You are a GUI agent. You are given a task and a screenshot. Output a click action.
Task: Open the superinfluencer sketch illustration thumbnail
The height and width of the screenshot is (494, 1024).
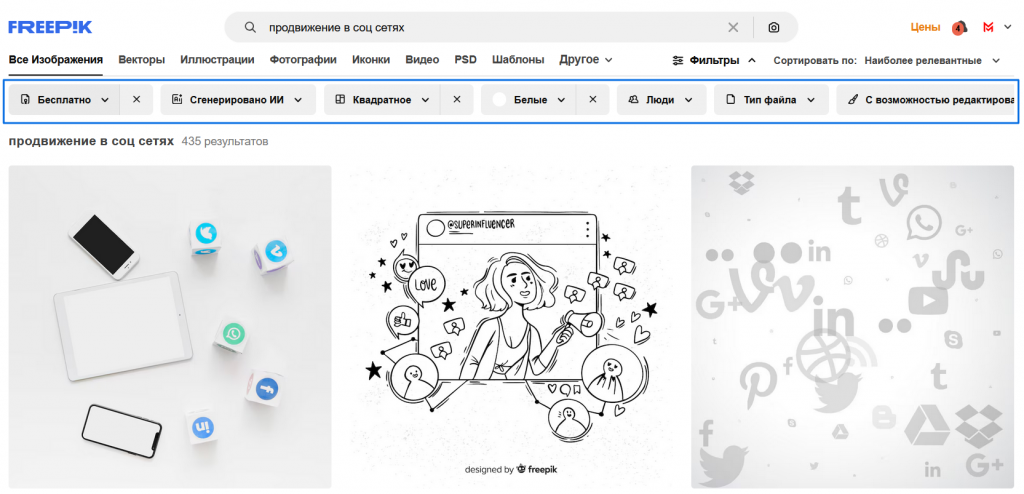511,327
